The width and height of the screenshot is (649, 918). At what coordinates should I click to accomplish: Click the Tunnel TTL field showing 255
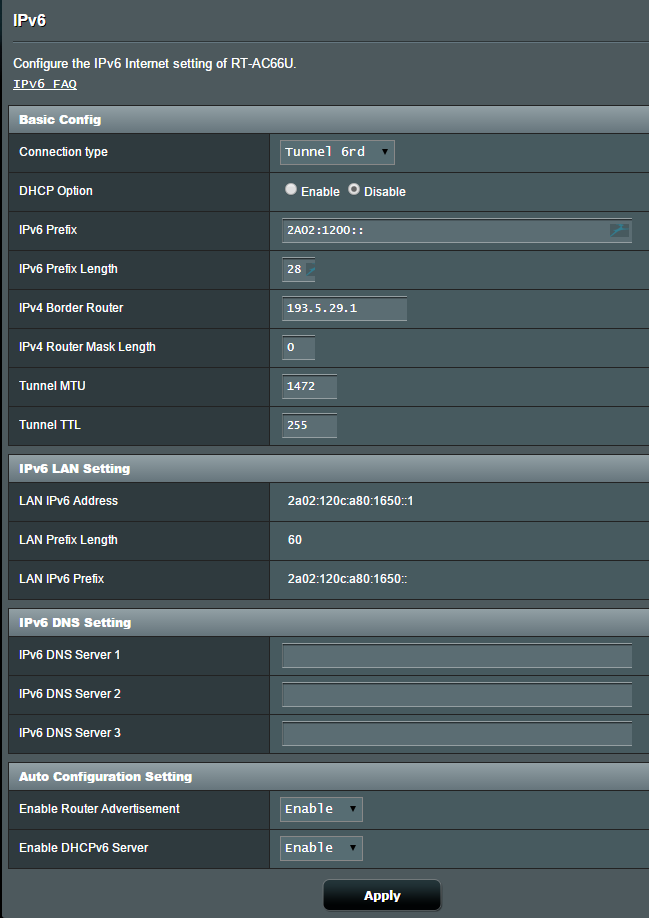coord(308,425)
